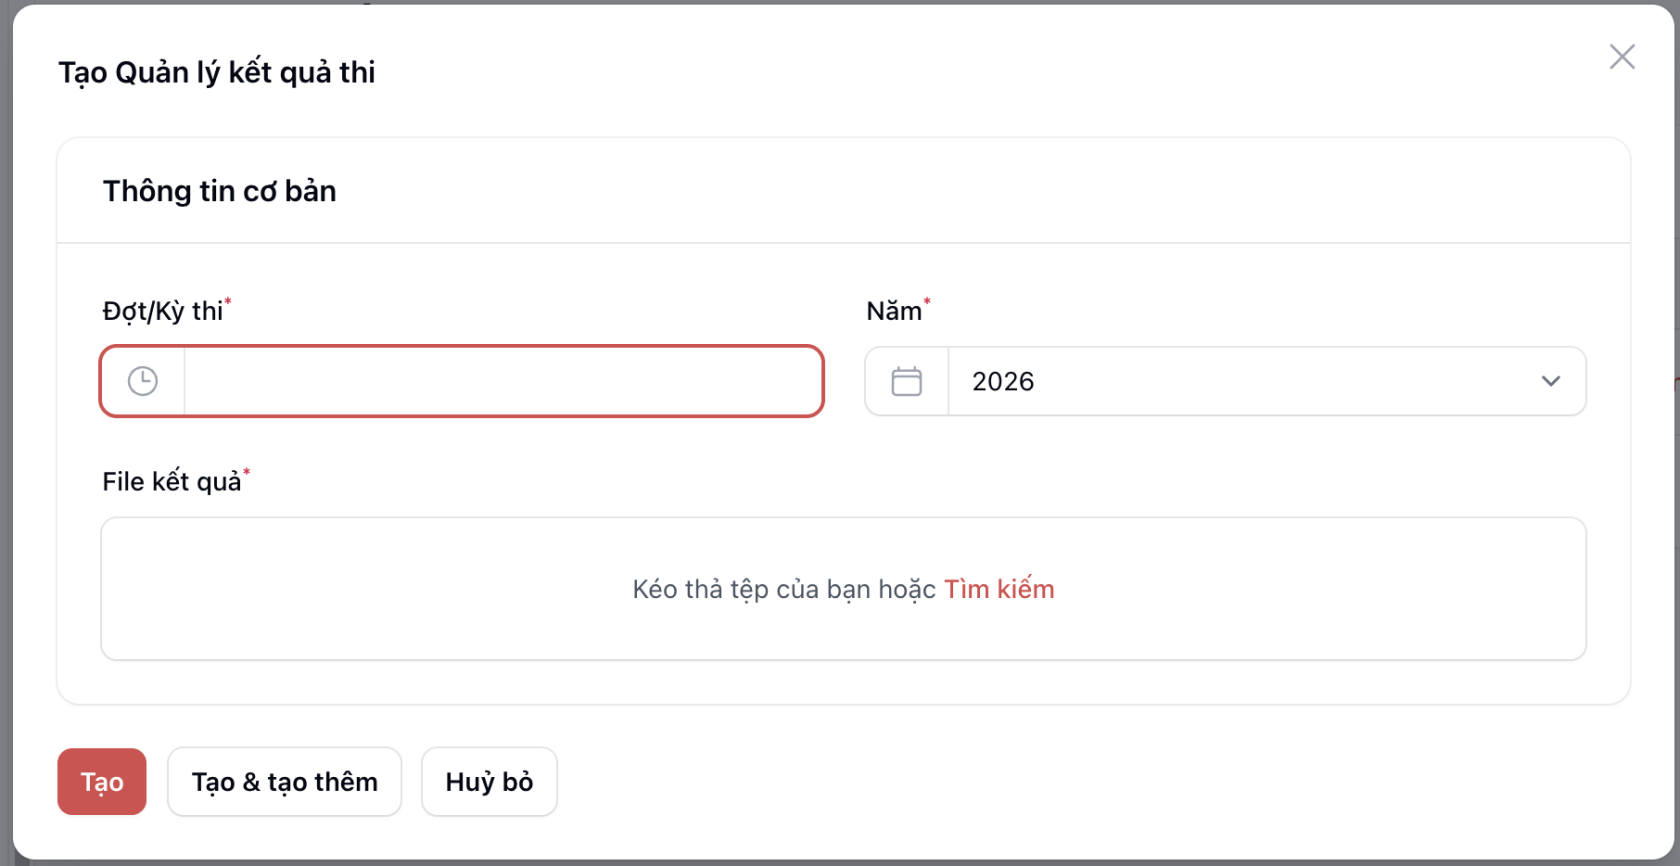1680x866 pixels.
Task: Click the Đợt/Kỳ thi field label
Action: [x=162, y=310]
